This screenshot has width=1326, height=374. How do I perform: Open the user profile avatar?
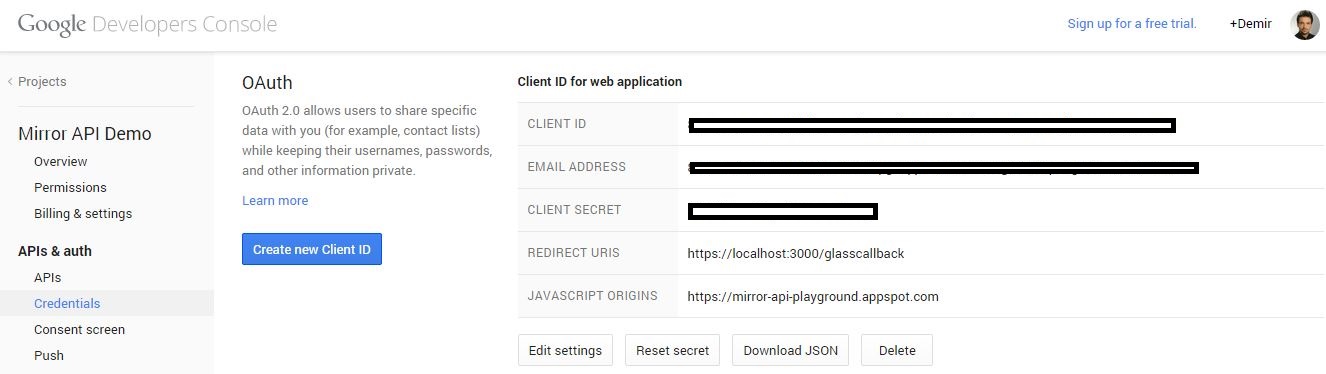coord(1305,24)
